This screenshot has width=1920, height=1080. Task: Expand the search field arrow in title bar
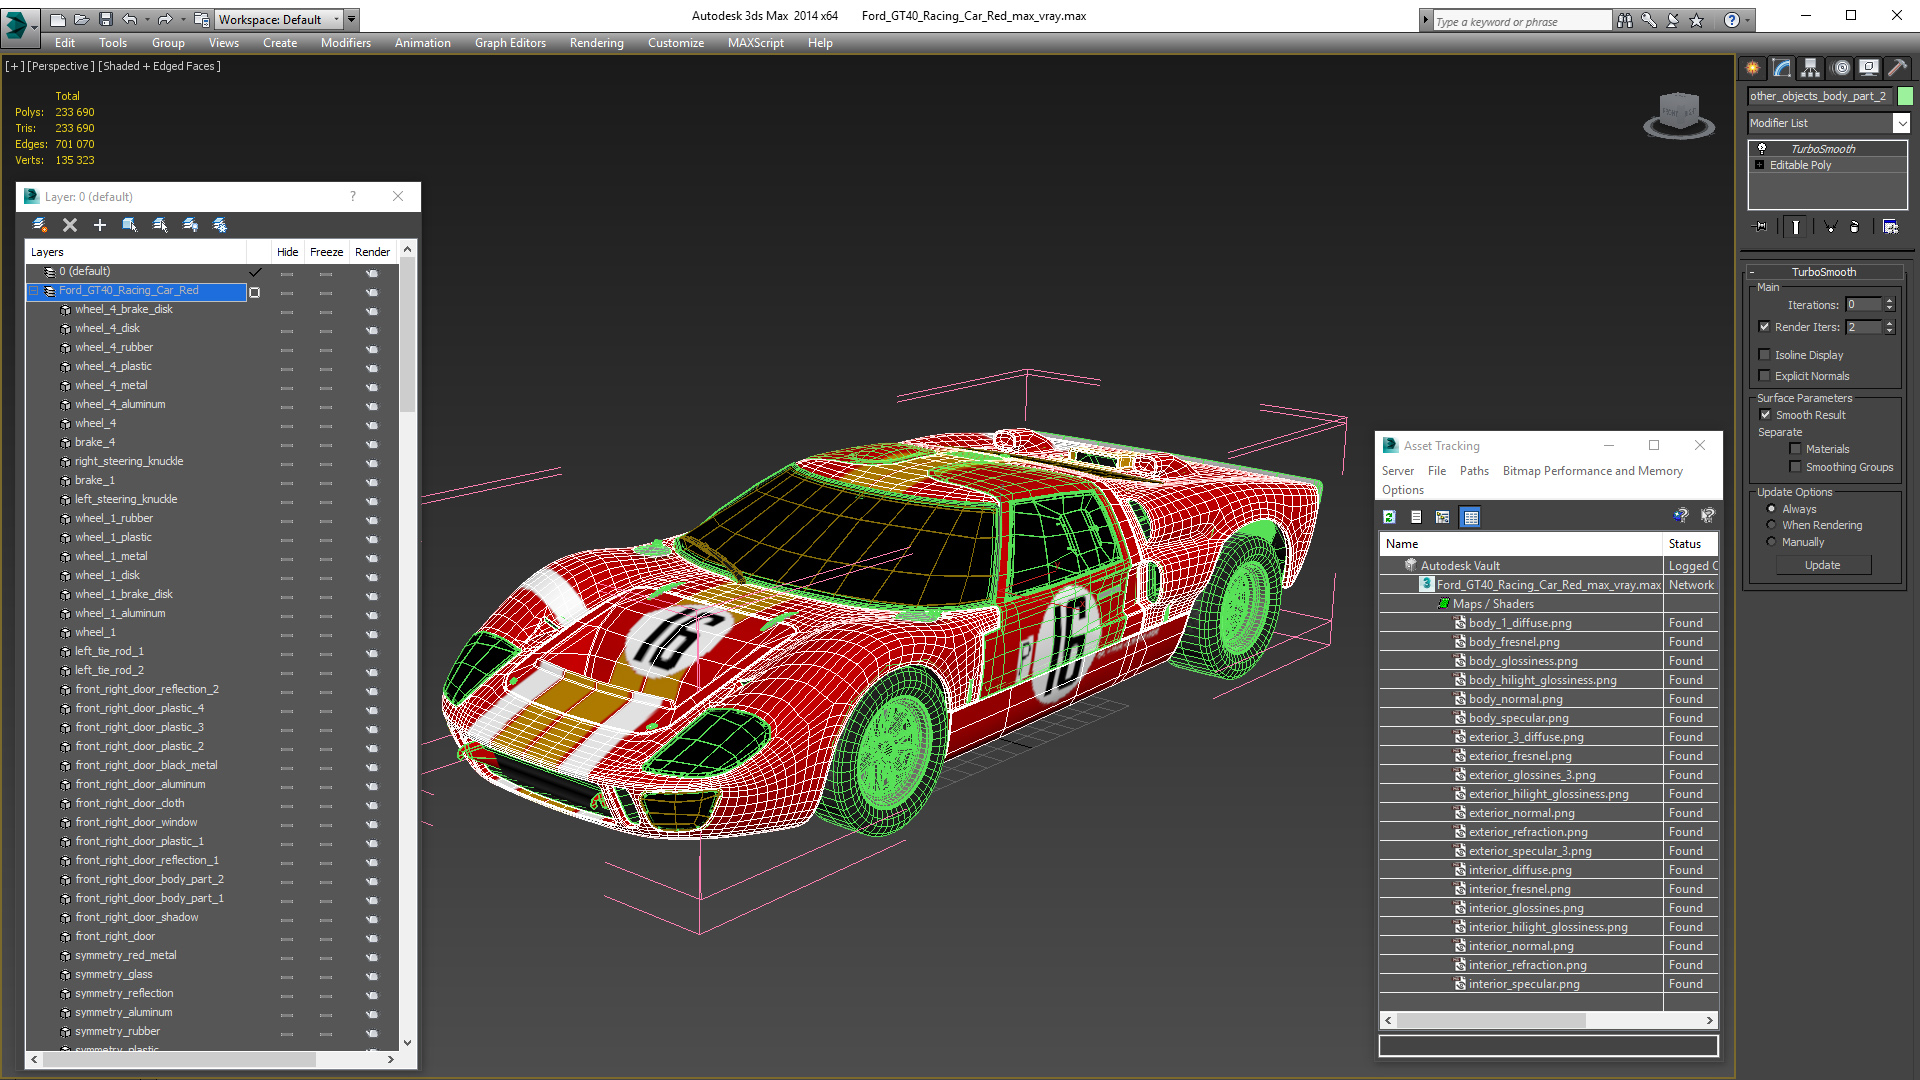coord(1425,20)
